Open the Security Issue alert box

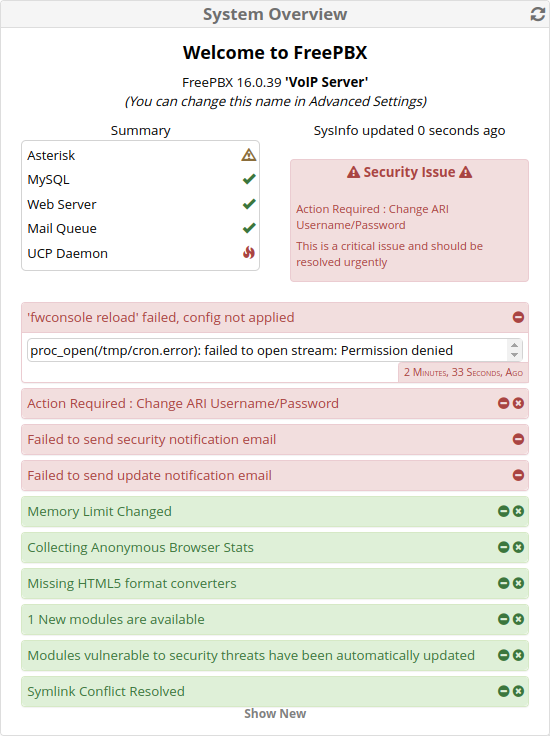(409, 221)
